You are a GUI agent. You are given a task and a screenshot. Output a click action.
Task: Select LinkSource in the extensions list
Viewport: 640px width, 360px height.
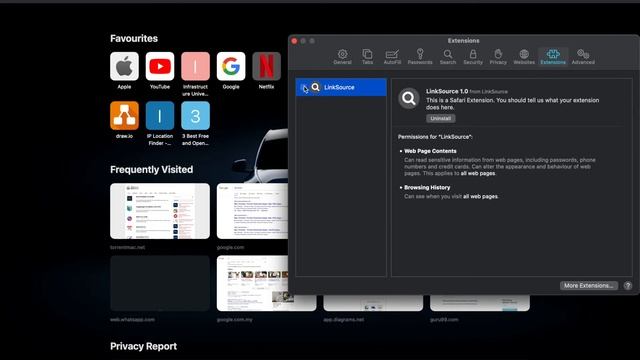pos(341,87)
